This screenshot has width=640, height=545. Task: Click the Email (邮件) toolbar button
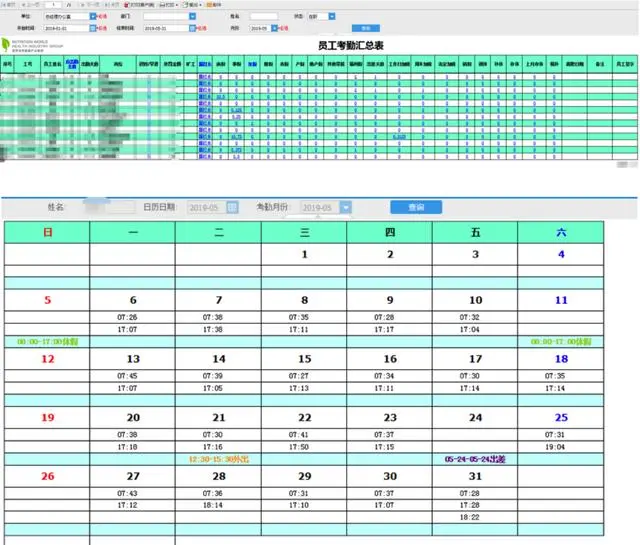tap(214, 5)
